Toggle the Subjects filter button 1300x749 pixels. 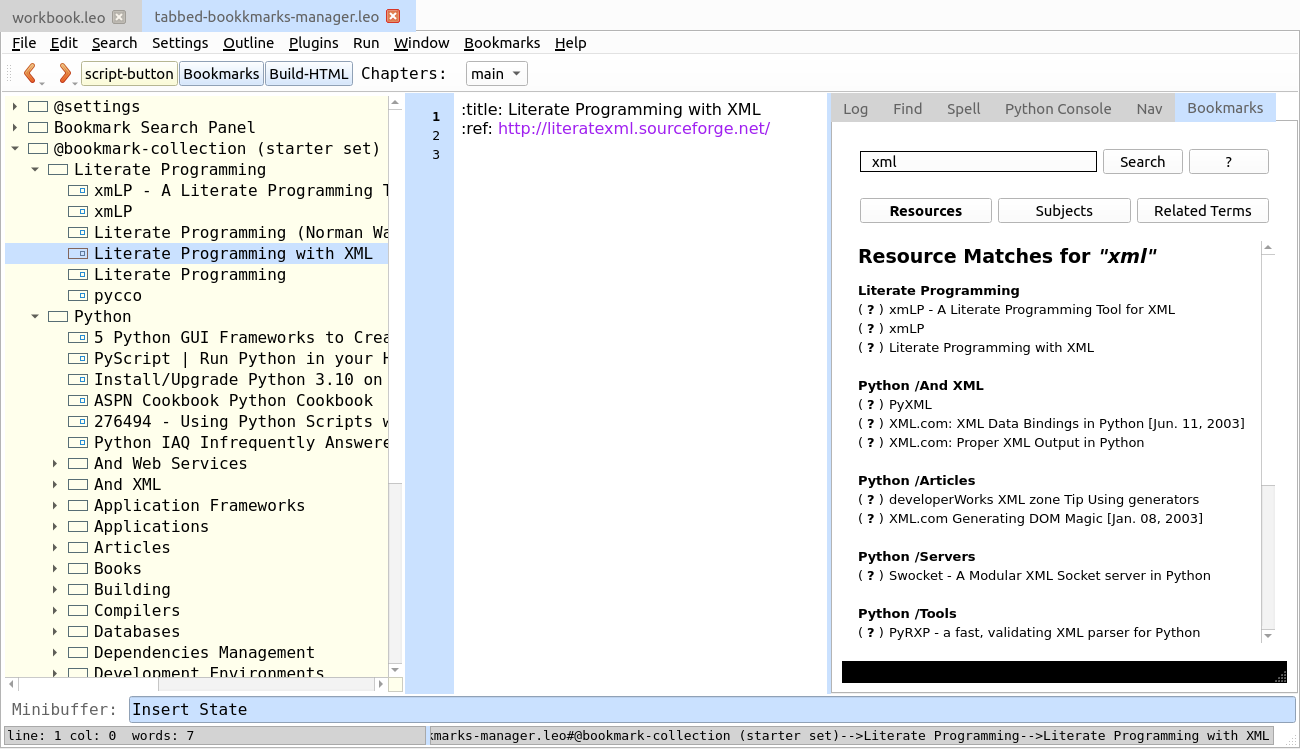tap(1063, 211)
